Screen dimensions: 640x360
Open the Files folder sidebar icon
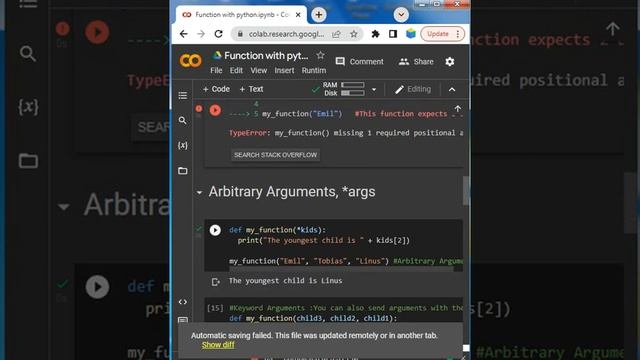click(x=182, y=171)
